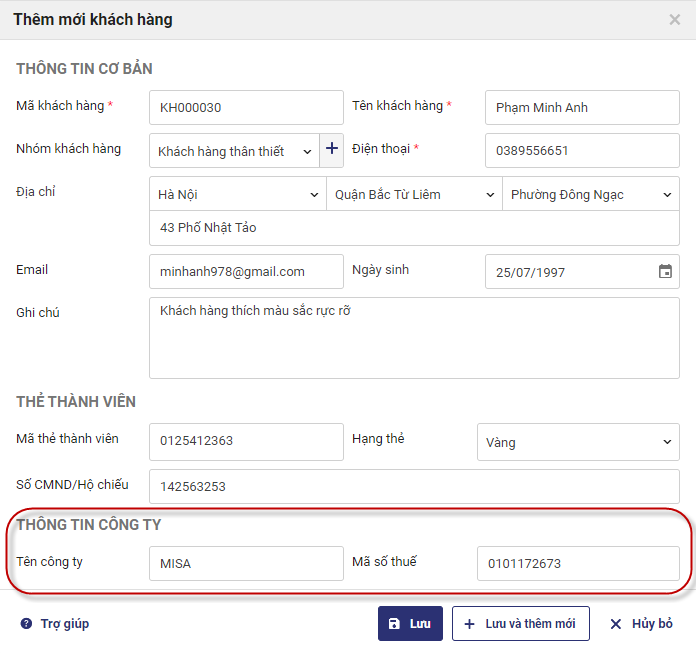The image size is (696, 653).
Task: Focus the Điện thoại phone field
Action: (x=581, y=151)
